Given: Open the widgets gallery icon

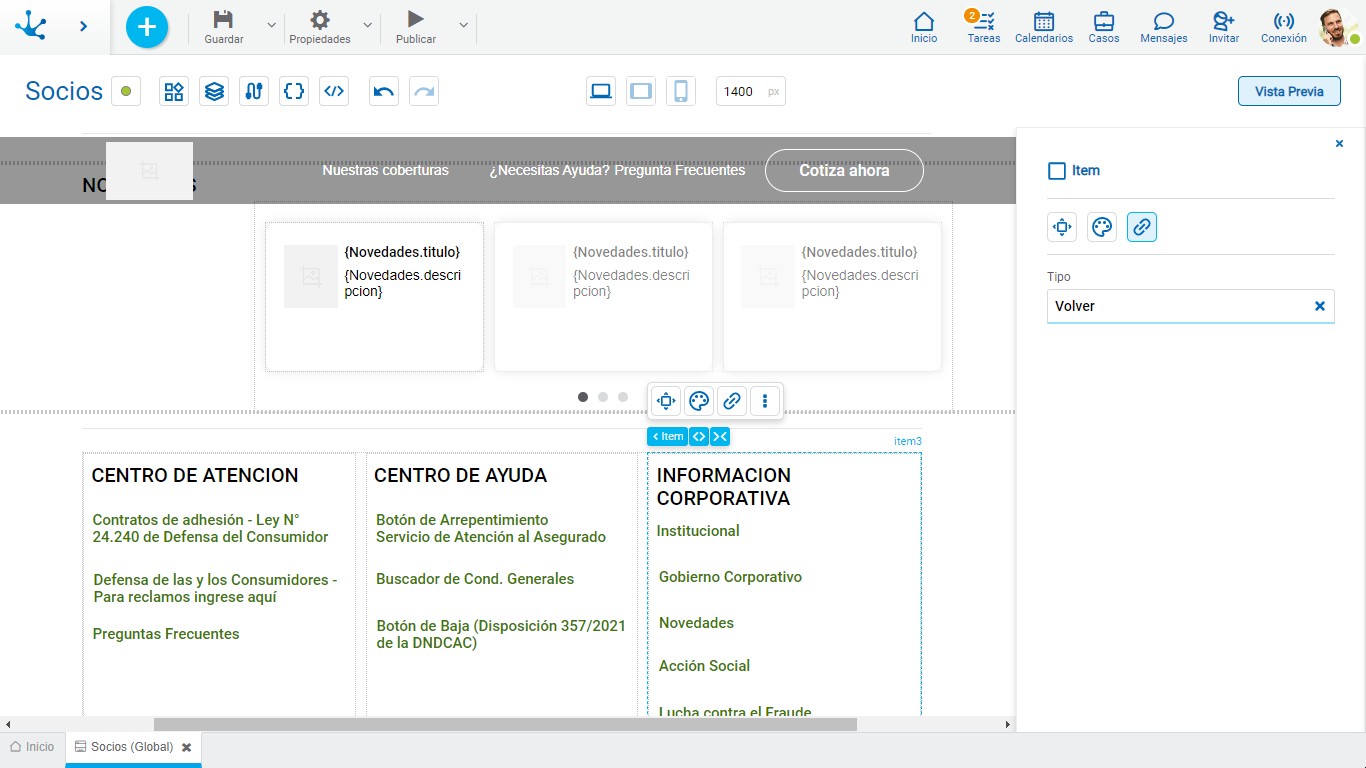Looking at the screenshot, I should tap(174, 91).
